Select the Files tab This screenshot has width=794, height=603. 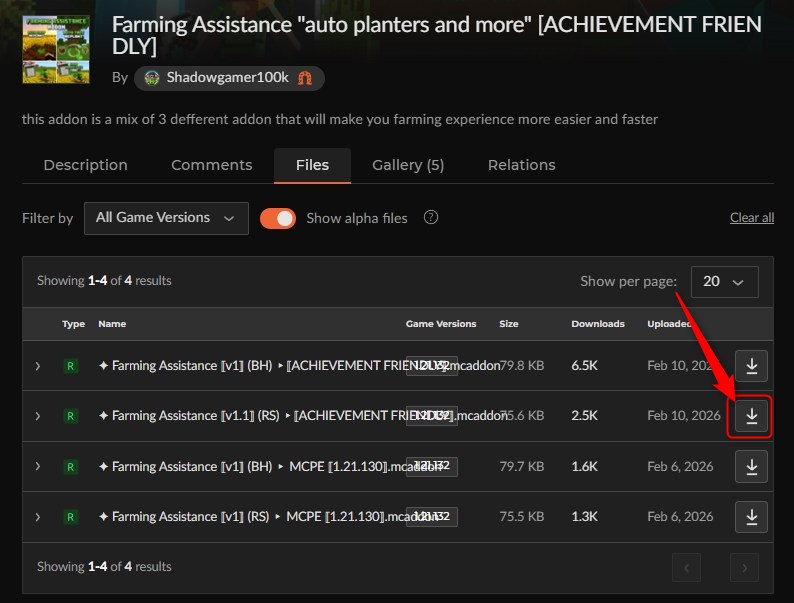pyautogui.click(x=312, y=165)
